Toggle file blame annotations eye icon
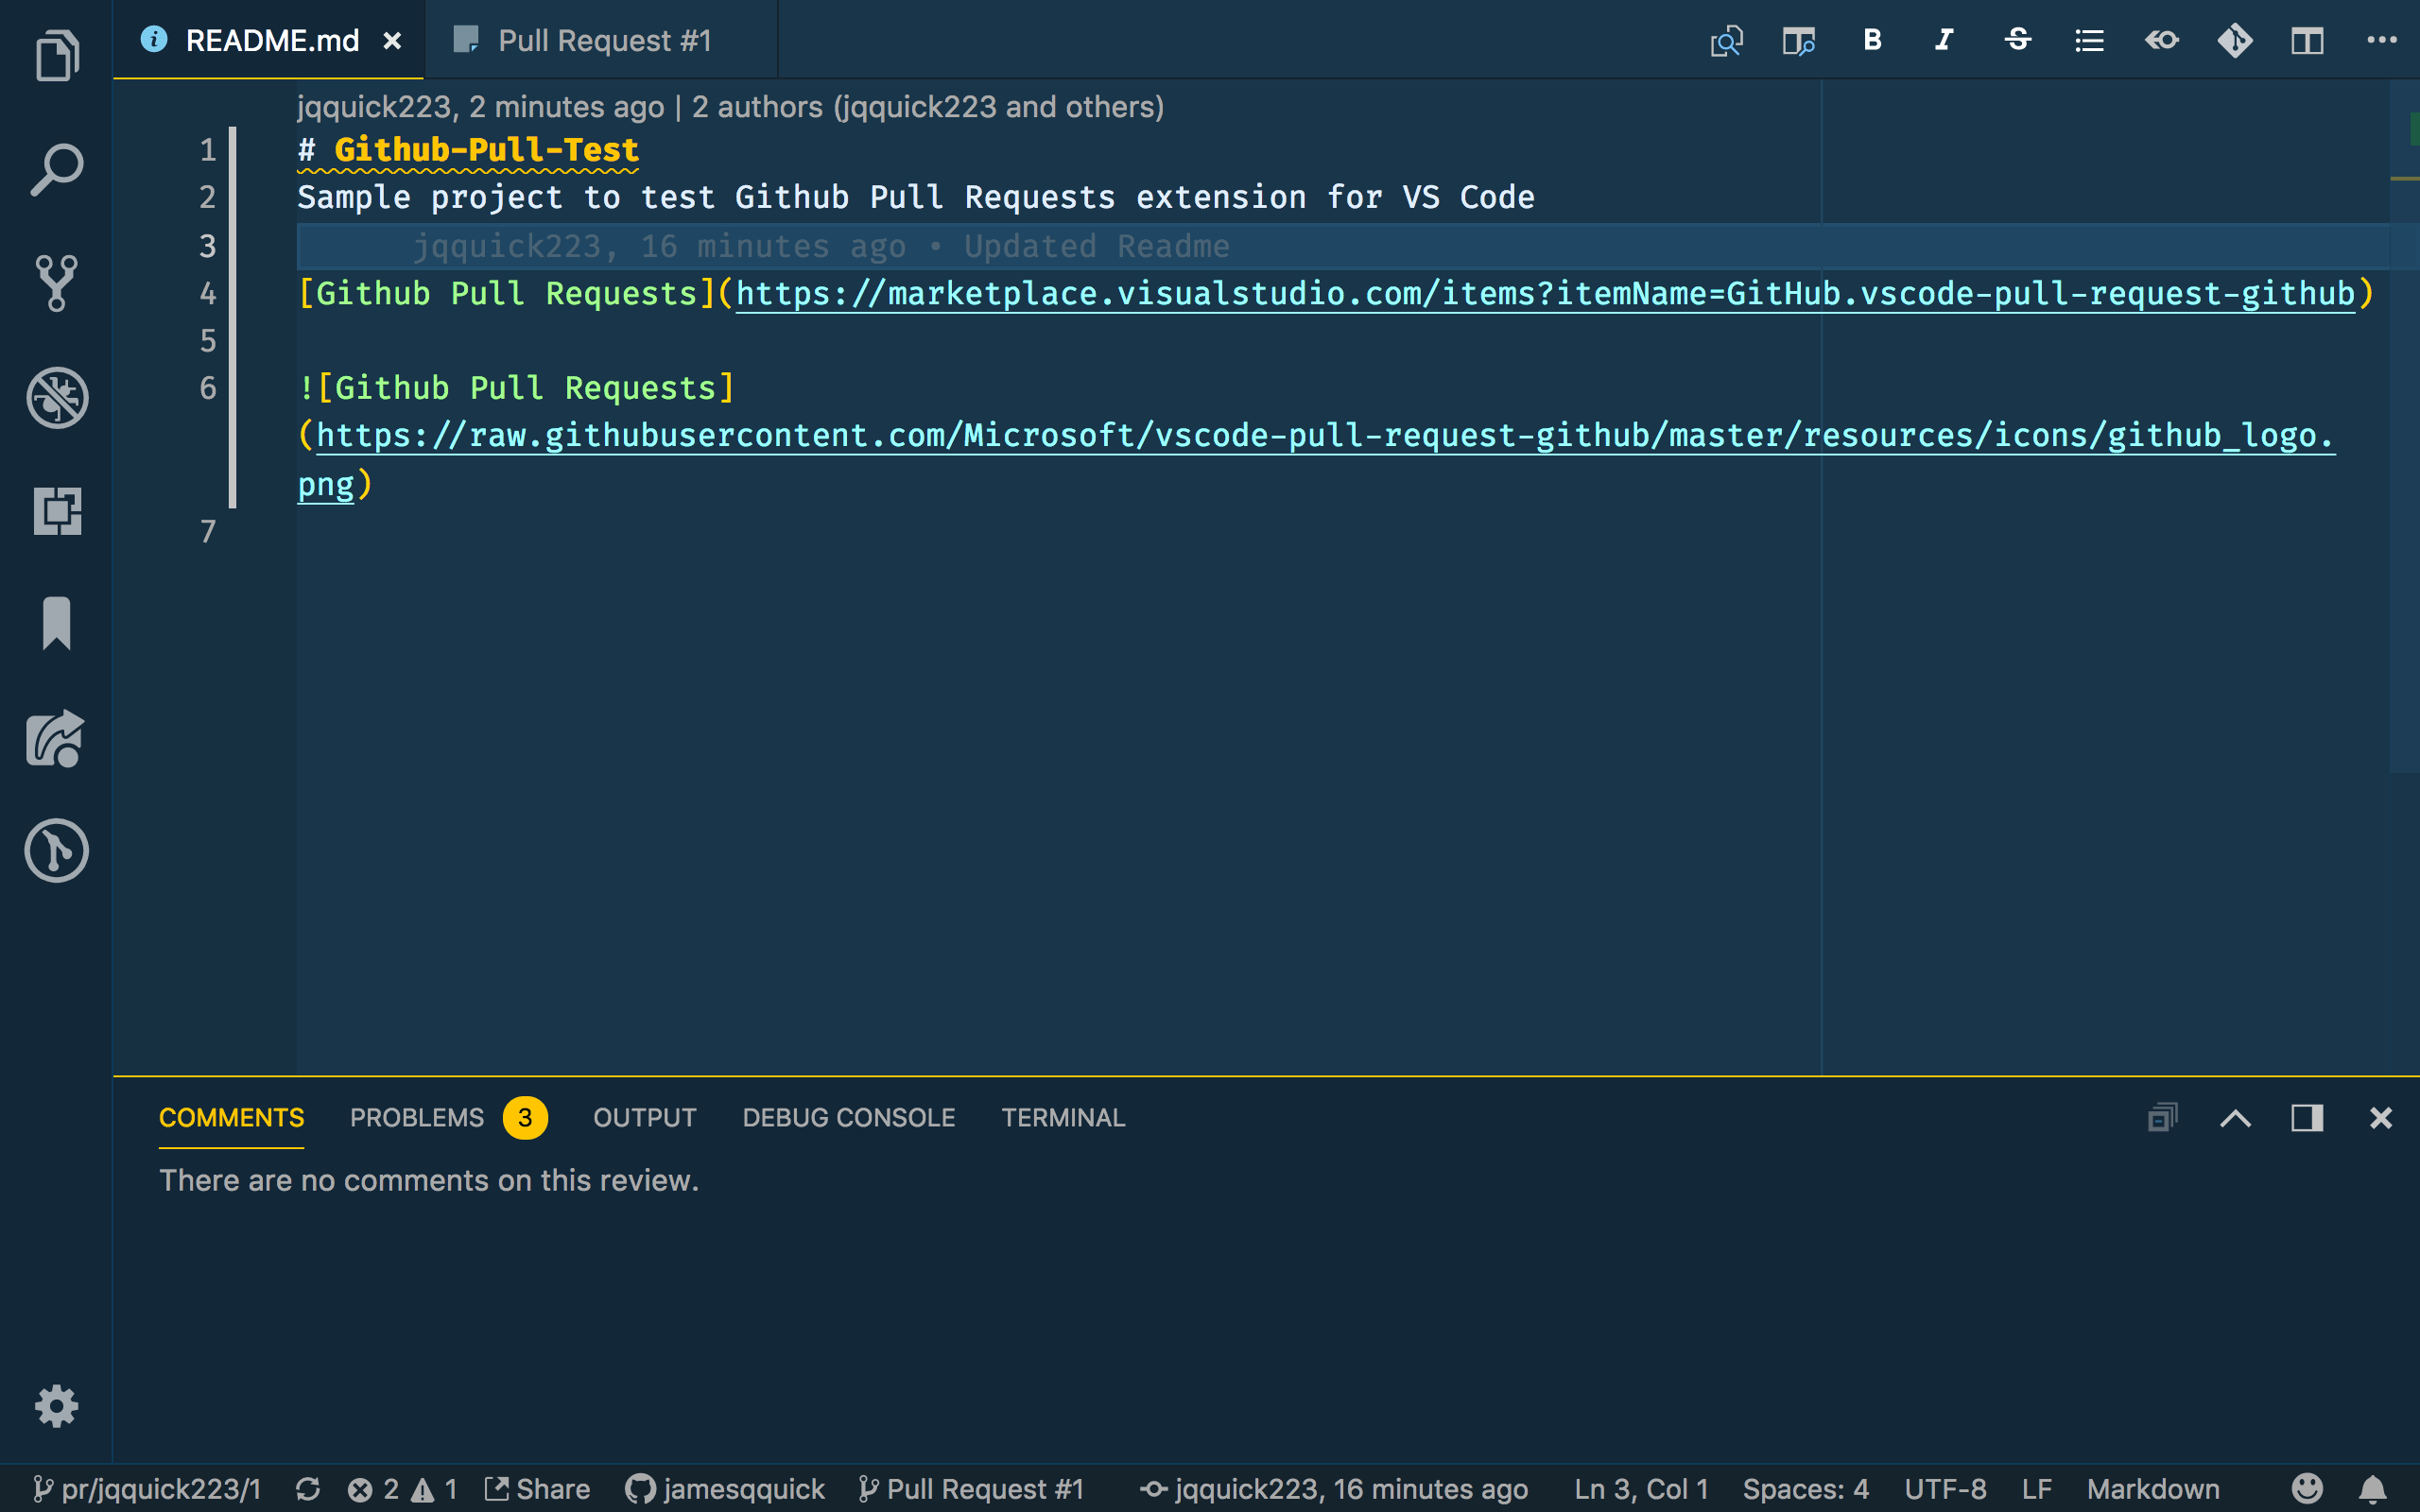The width and height of the screenshot is (2420, 1512). (x=2162, y=40)
